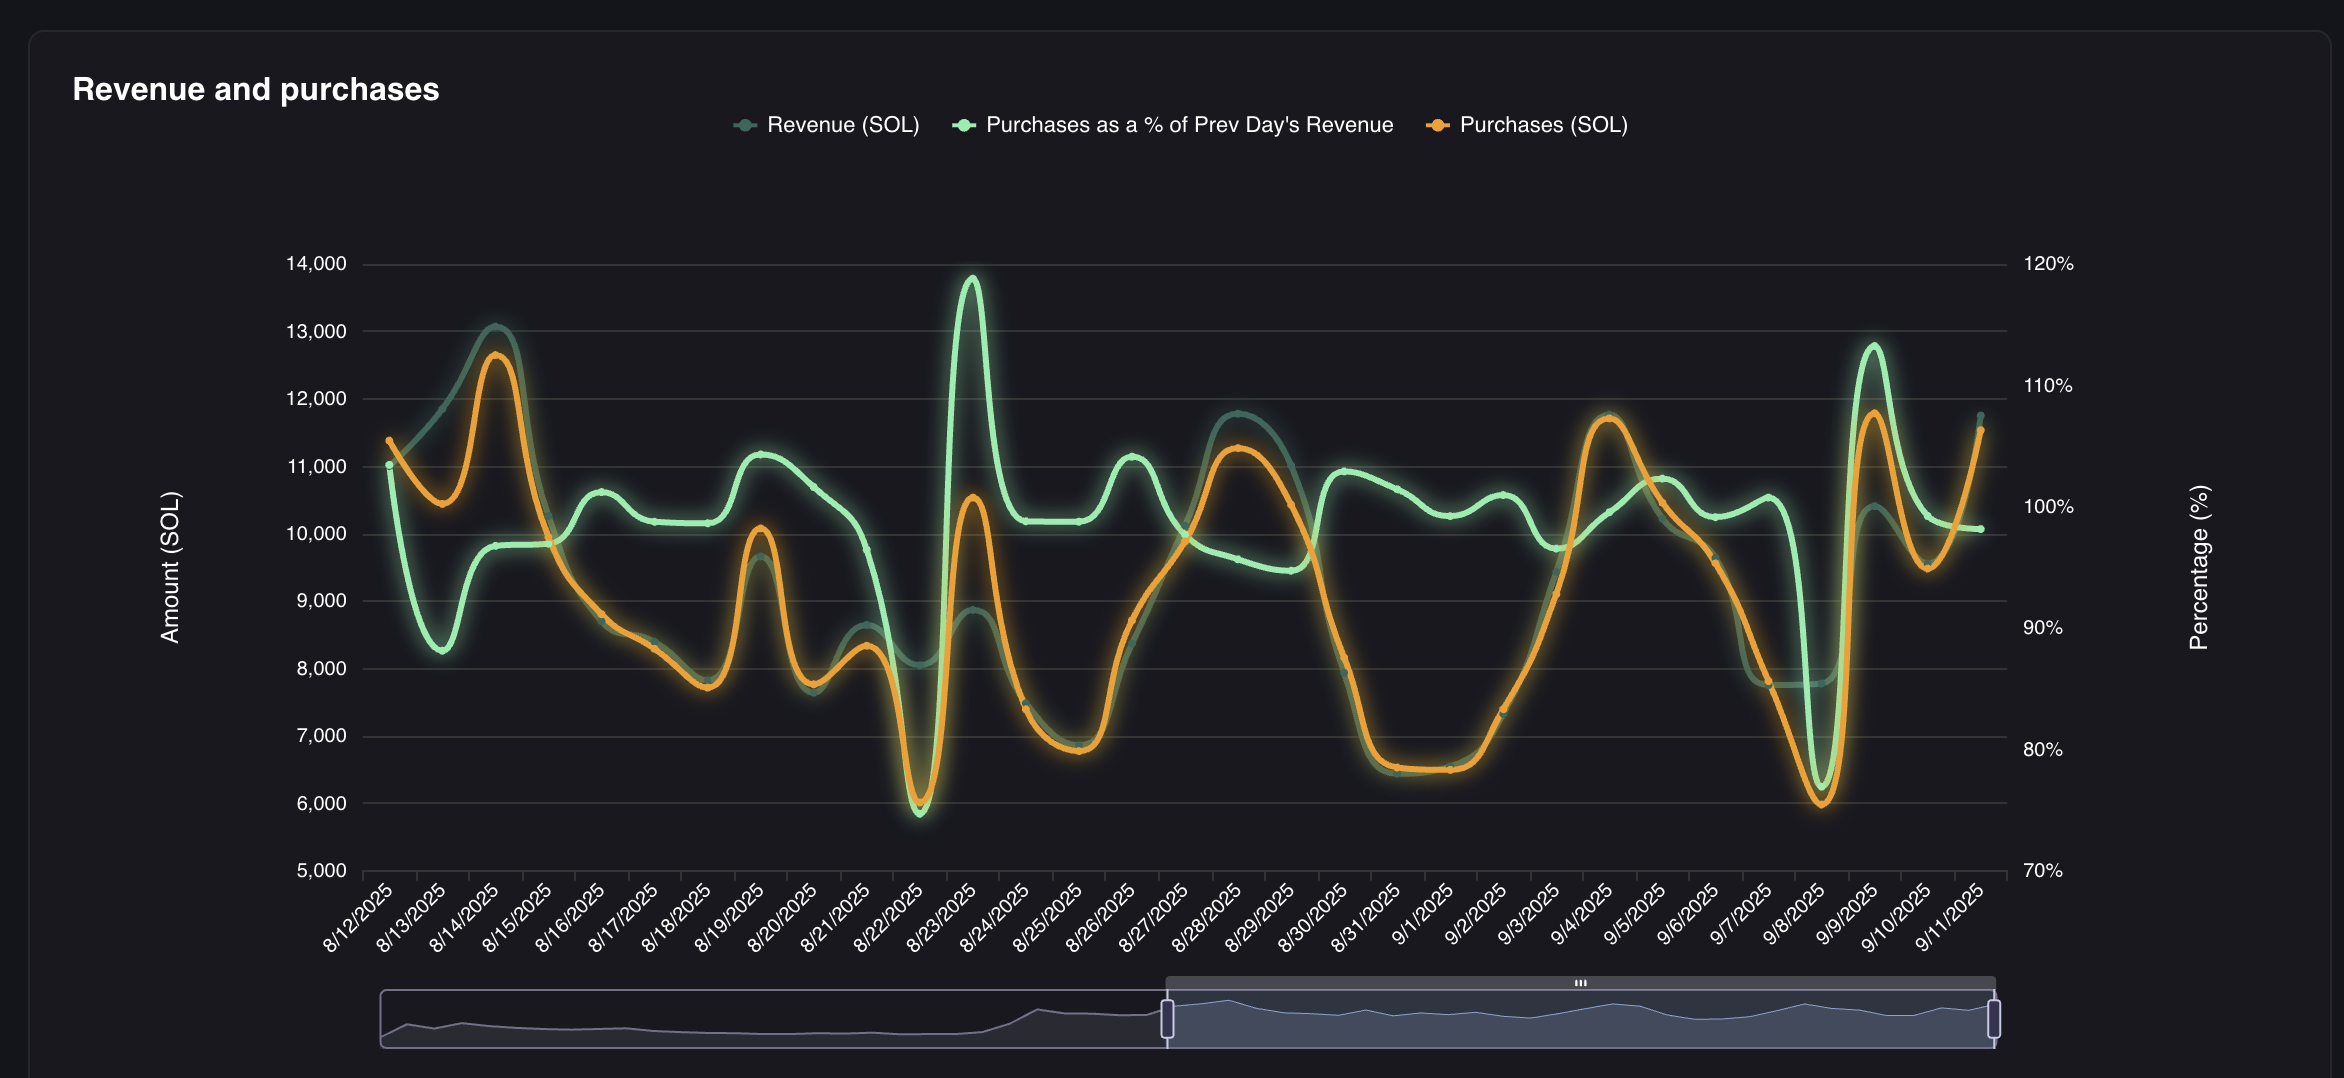Screen dimensions: 2344x1078
Task: Click the 14,000 left axis tick label
Action: [x=316, y=264]
